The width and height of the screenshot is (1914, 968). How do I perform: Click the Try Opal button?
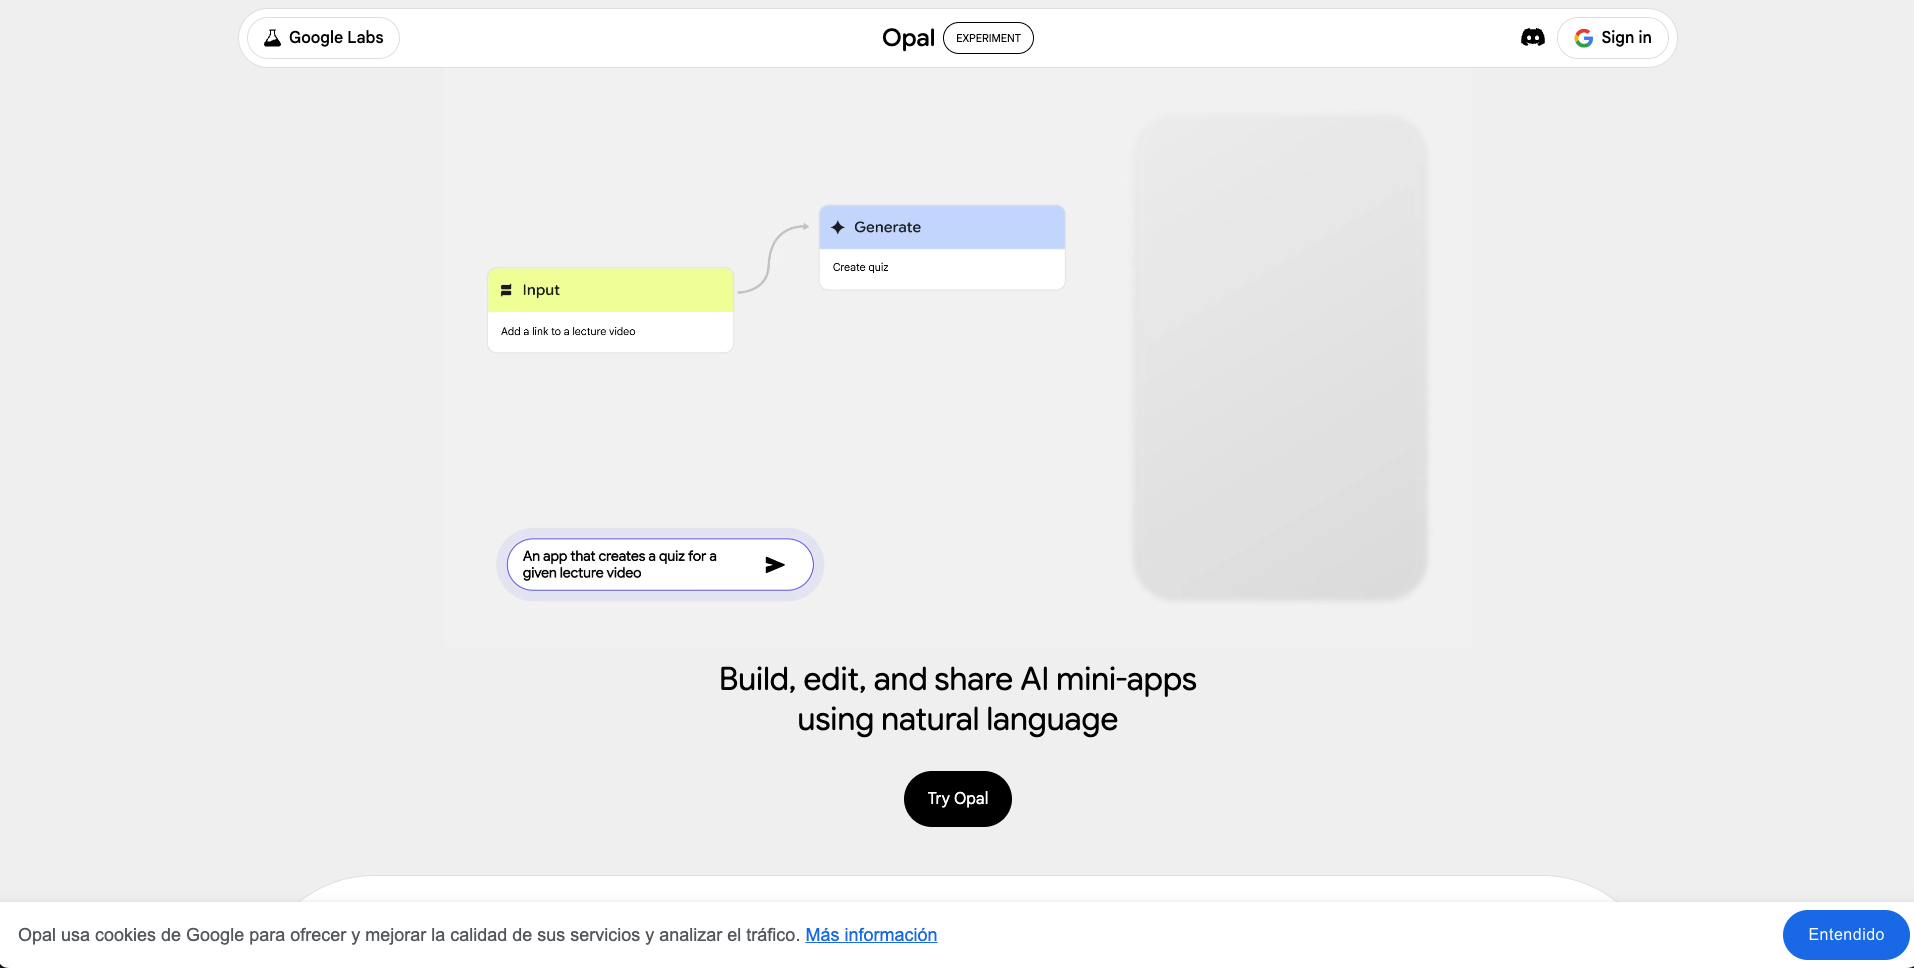[x=958, y=799]
